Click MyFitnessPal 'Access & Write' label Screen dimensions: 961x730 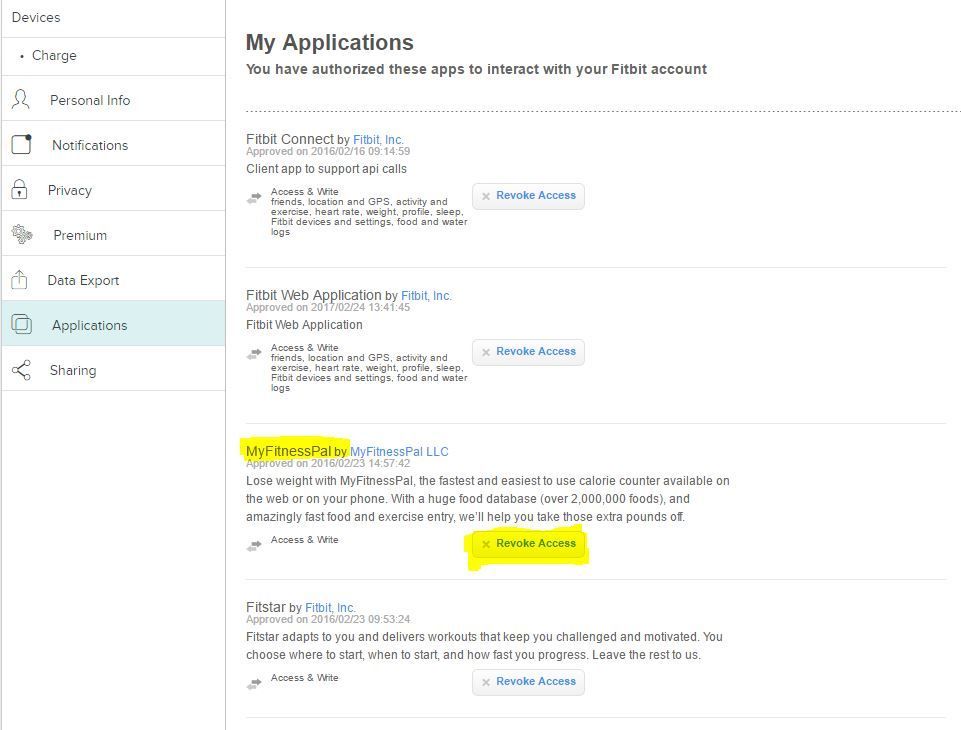click(x=305, y=540)
